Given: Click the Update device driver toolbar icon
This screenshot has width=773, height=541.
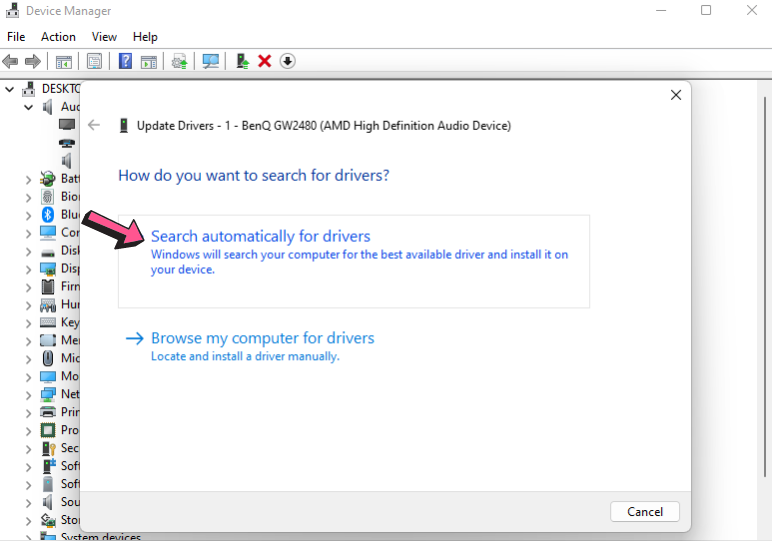Looking at the screenshot, I should (x=179, y=62).
